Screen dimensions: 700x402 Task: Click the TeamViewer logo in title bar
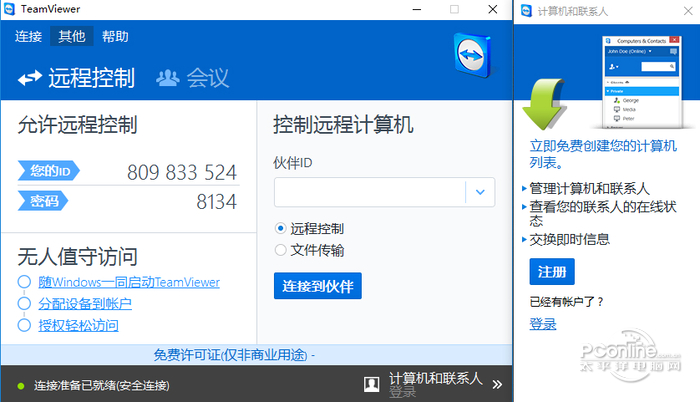click(x=9, y=9)
